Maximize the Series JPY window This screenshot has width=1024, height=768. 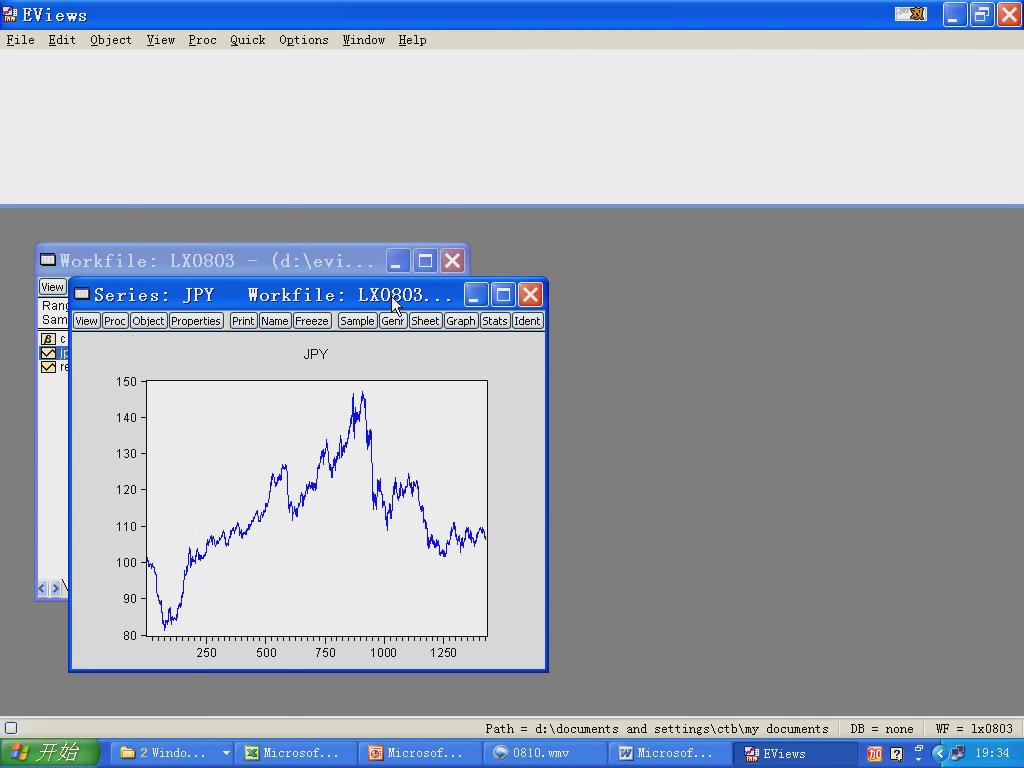pyautogui.click(x=504, y=295)
